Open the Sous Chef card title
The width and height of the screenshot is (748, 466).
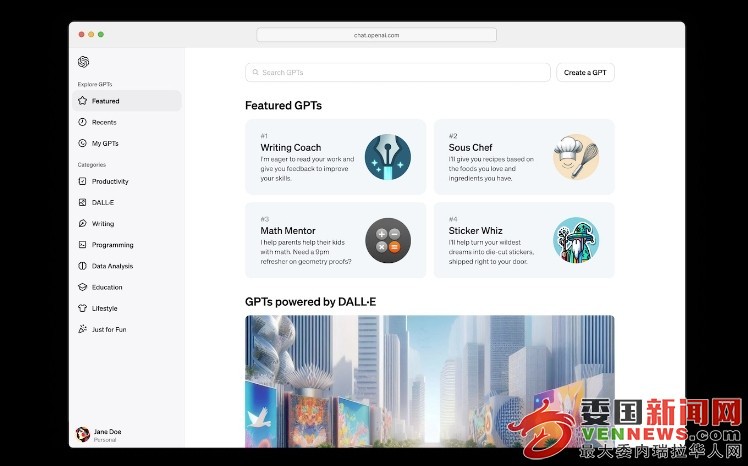click(470, 147)
